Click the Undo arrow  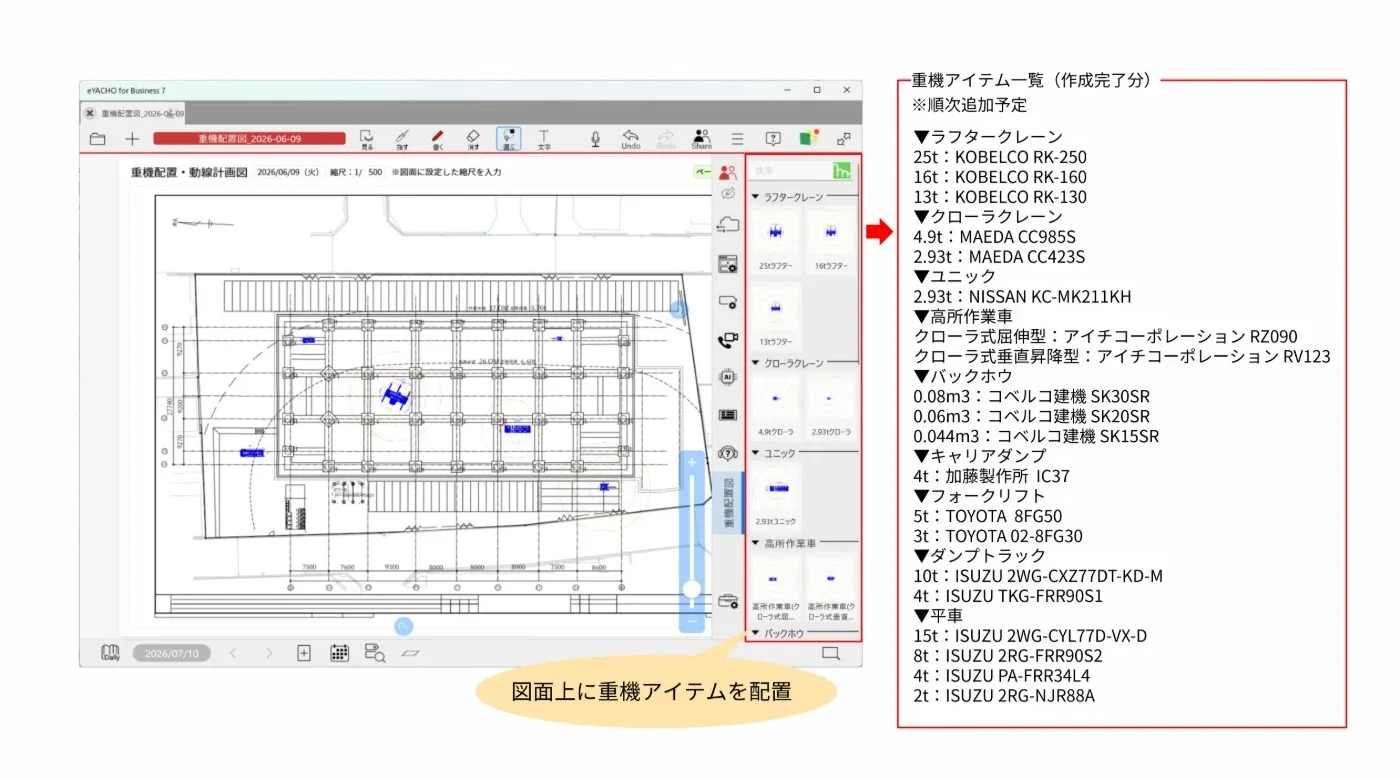point(630,139)
